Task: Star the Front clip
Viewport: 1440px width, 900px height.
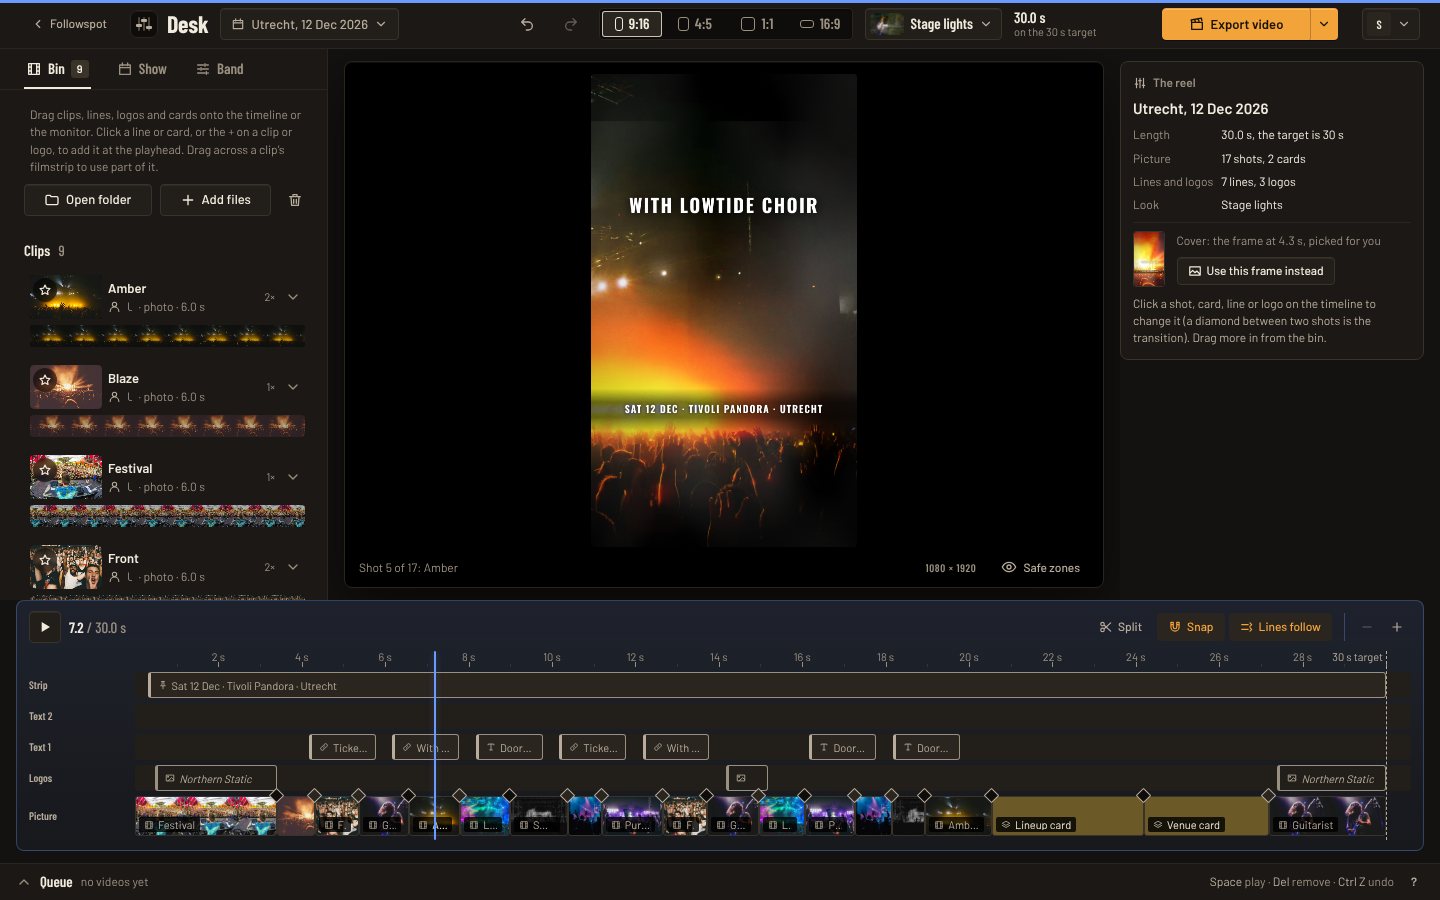Action: pos(45,560)
